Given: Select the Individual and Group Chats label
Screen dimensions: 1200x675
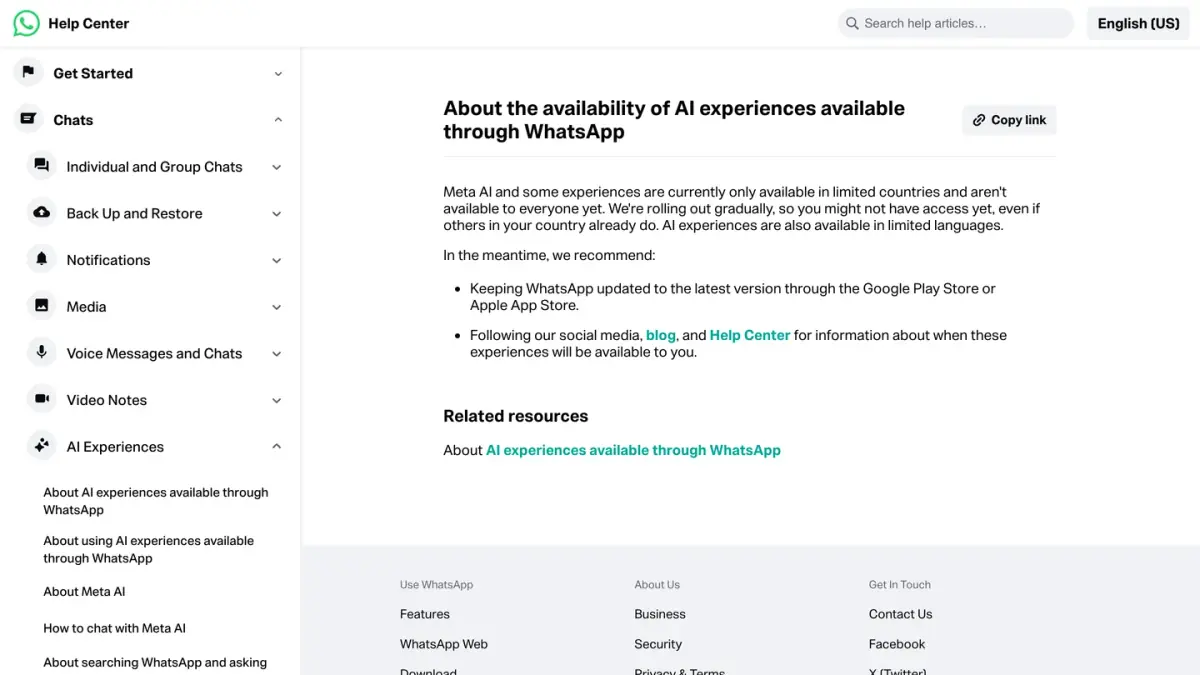Looking at the screenshot, I should (154, 167).
